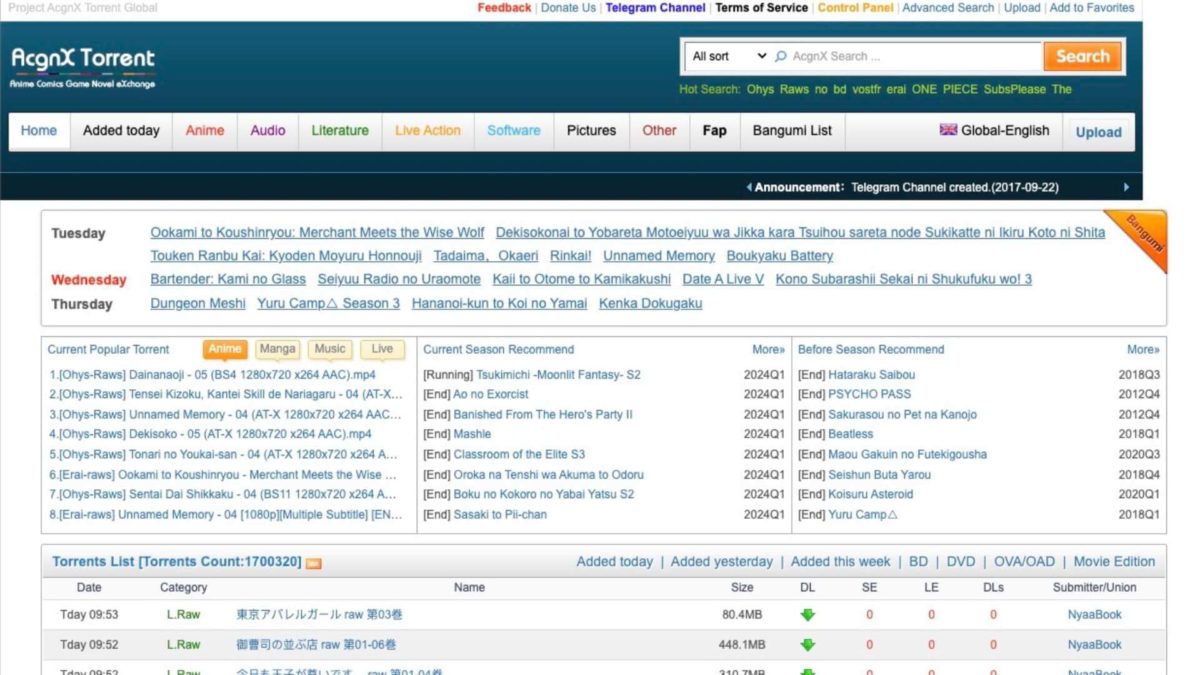Open the Telegram Channel link
The height and width of the screenshot is (675, 1200).
pos(655,8)
